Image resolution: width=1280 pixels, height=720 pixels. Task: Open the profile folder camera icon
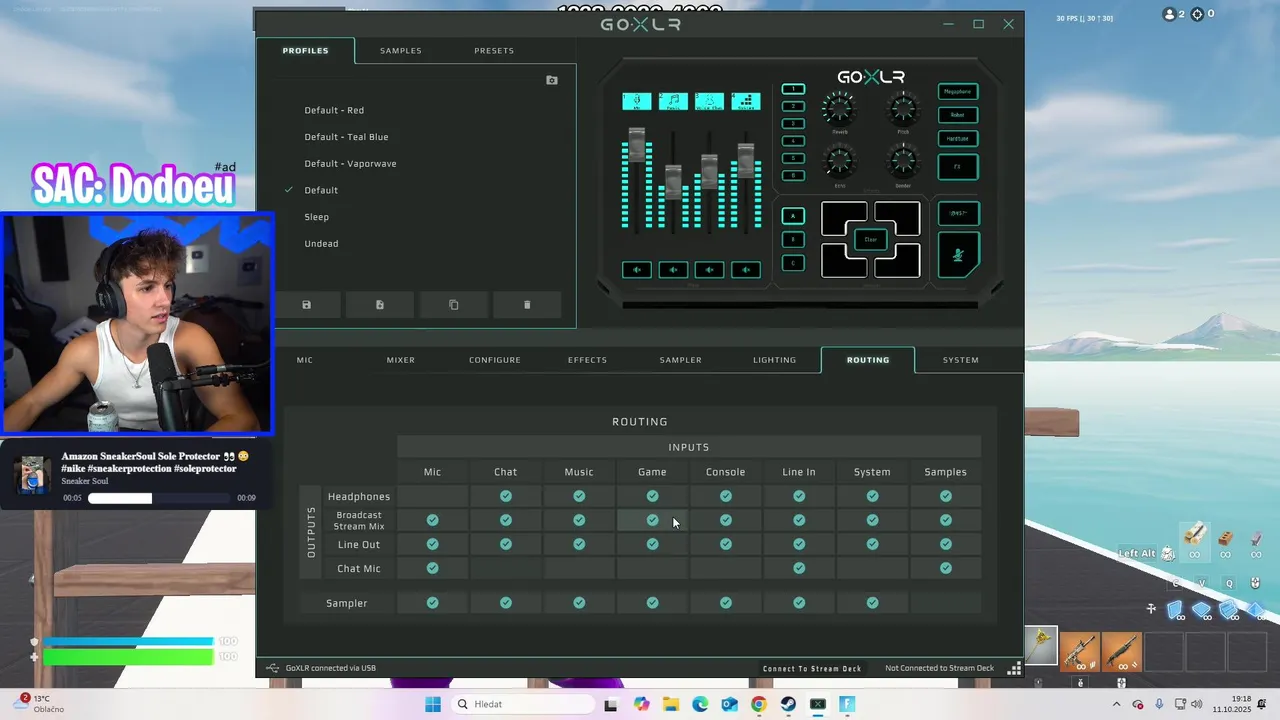(552, 80)
